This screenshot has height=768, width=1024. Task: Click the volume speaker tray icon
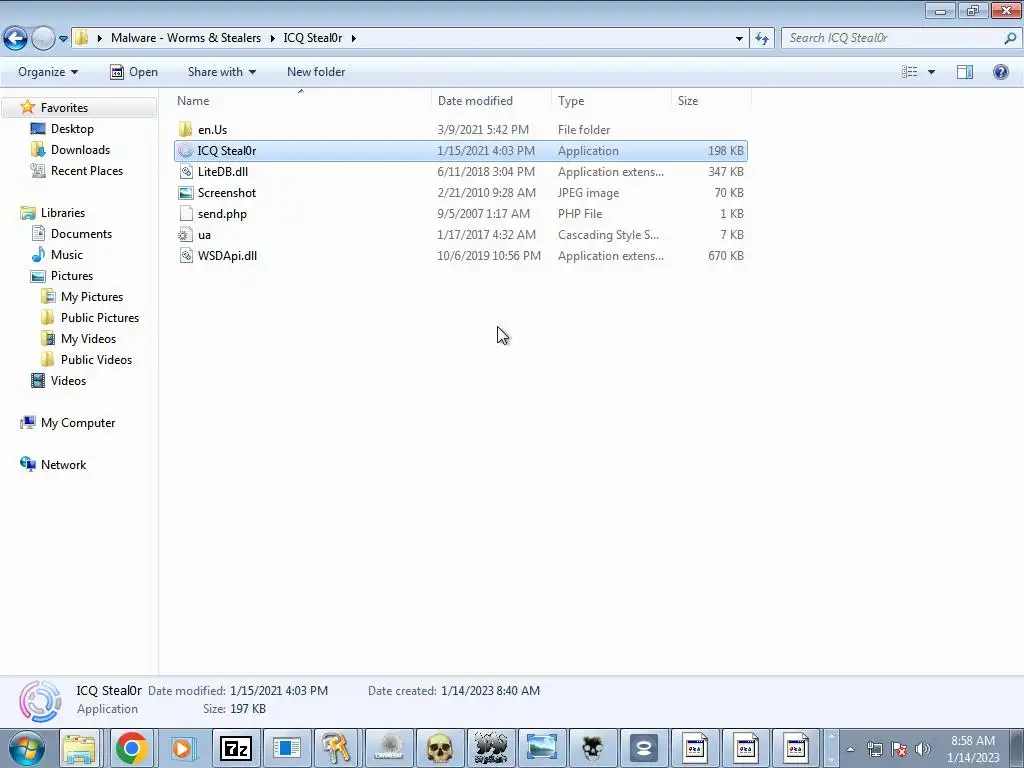pyautogui.click(x=922, y=749)
